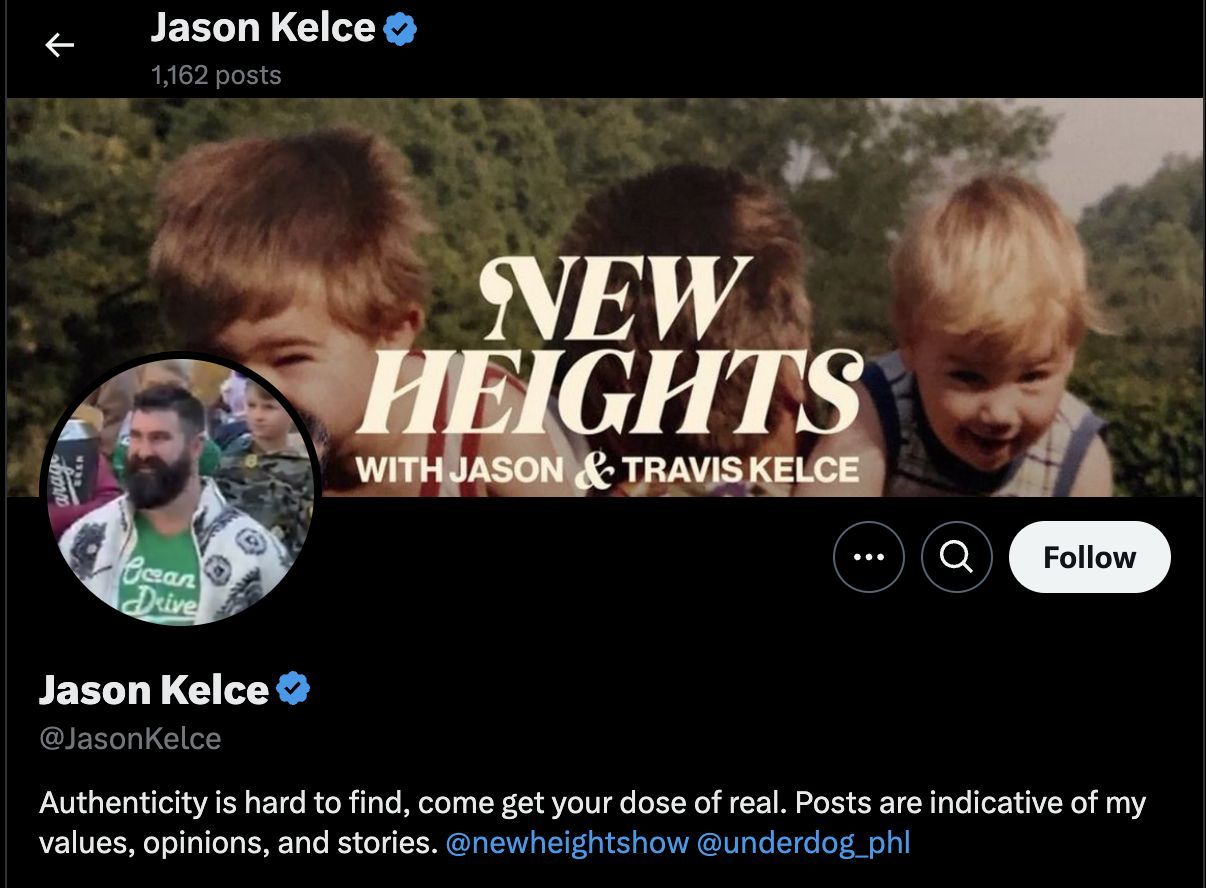Click verified badge beside large profile name
The width and height of the screenshot is (1206, 888).
point(293,689)
